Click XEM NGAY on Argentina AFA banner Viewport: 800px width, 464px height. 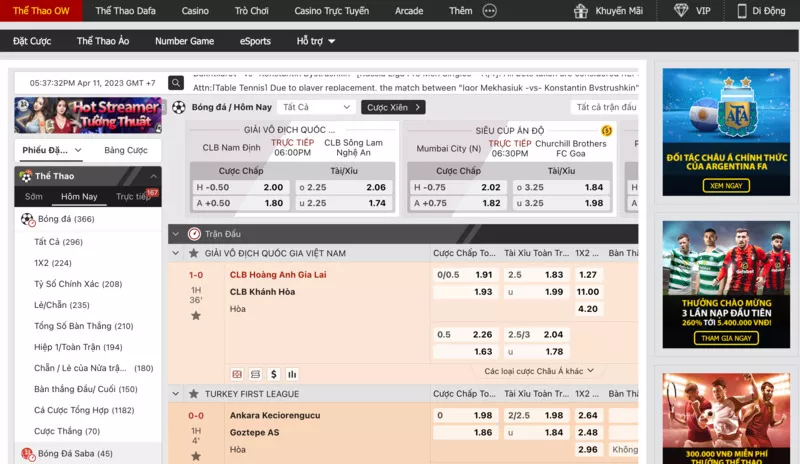click(x=726, y=186)
